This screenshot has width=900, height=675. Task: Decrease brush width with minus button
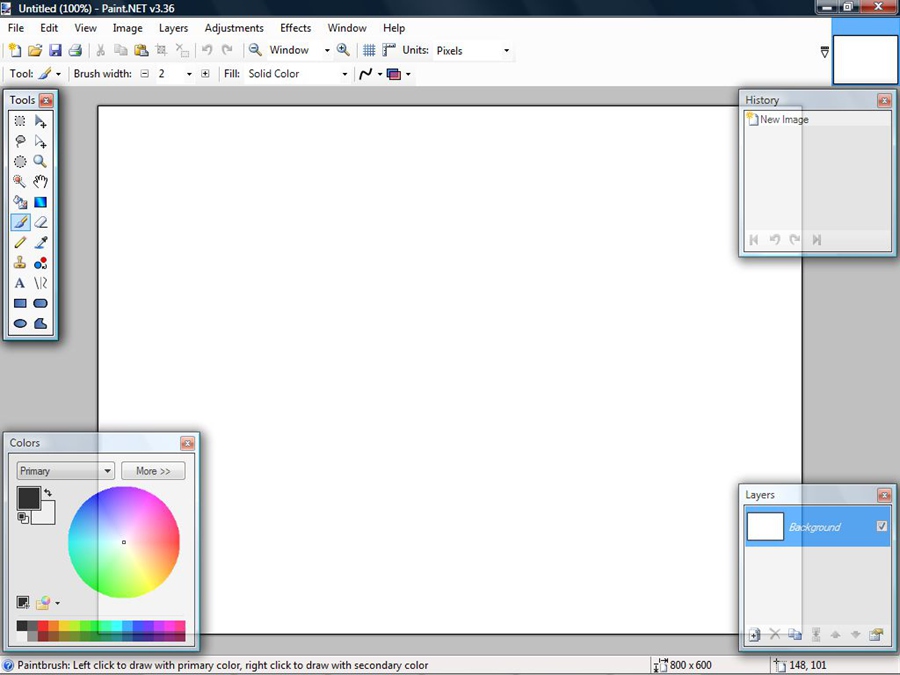pos(145,73)
